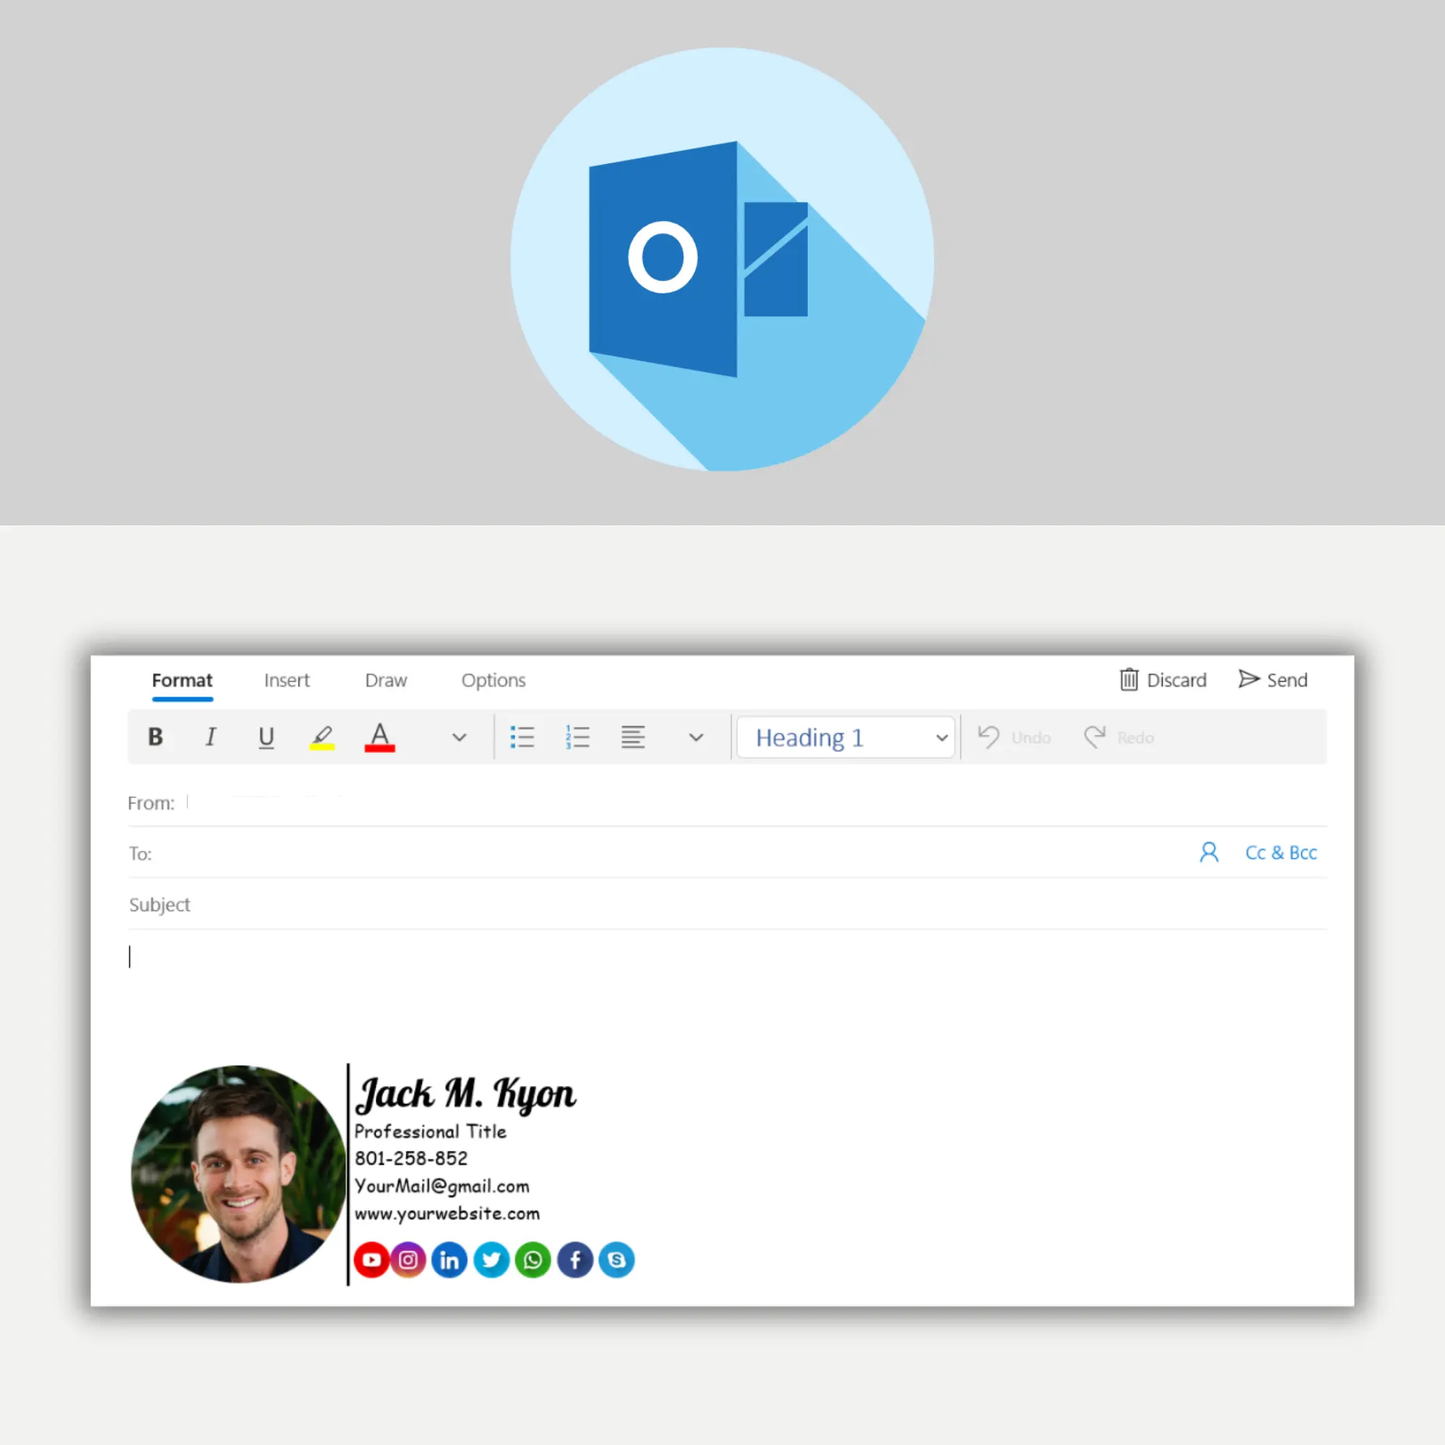Toggle Underline formatting
The image size is (1445, 1445).
point(266,737)
